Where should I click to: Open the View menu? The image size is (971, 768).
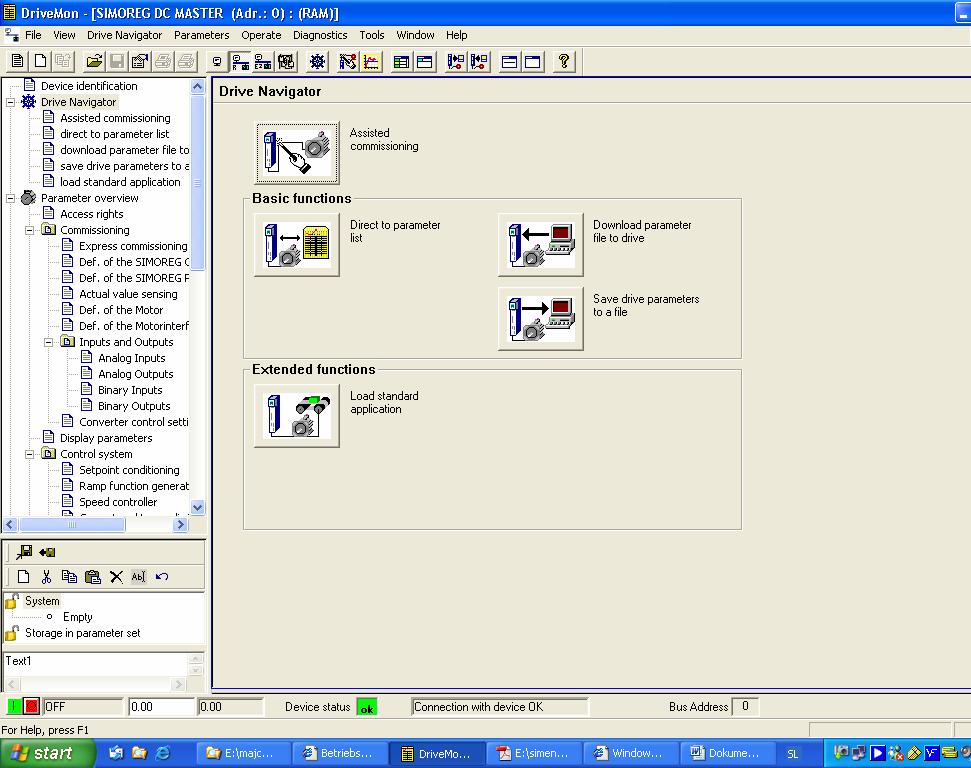(x=64, y=35)
